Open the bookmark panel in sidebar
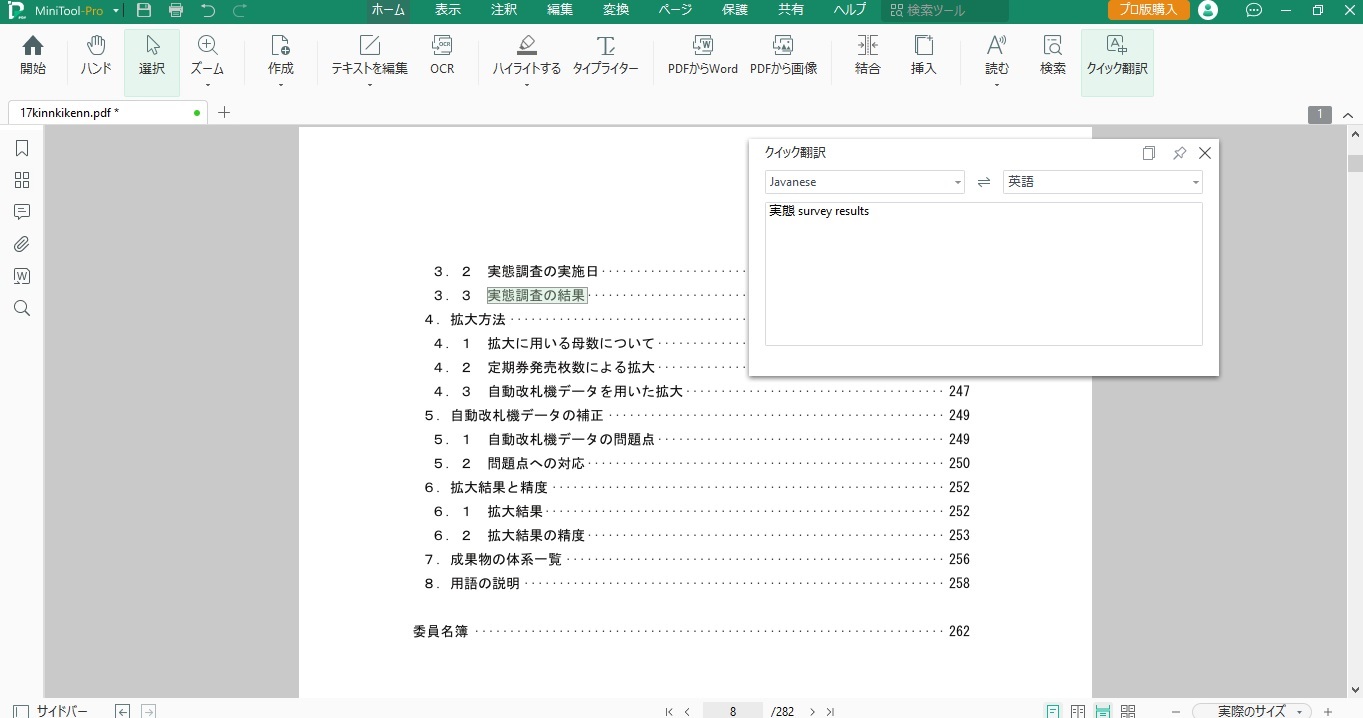1363x718 pixels. point(22,148)
